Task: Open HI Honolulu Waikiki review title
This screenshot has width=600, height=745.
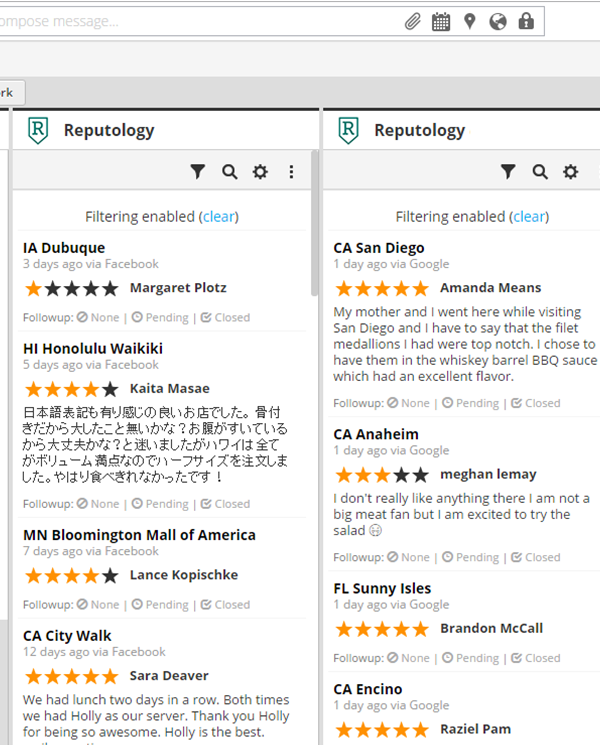Action: (93, 348)
